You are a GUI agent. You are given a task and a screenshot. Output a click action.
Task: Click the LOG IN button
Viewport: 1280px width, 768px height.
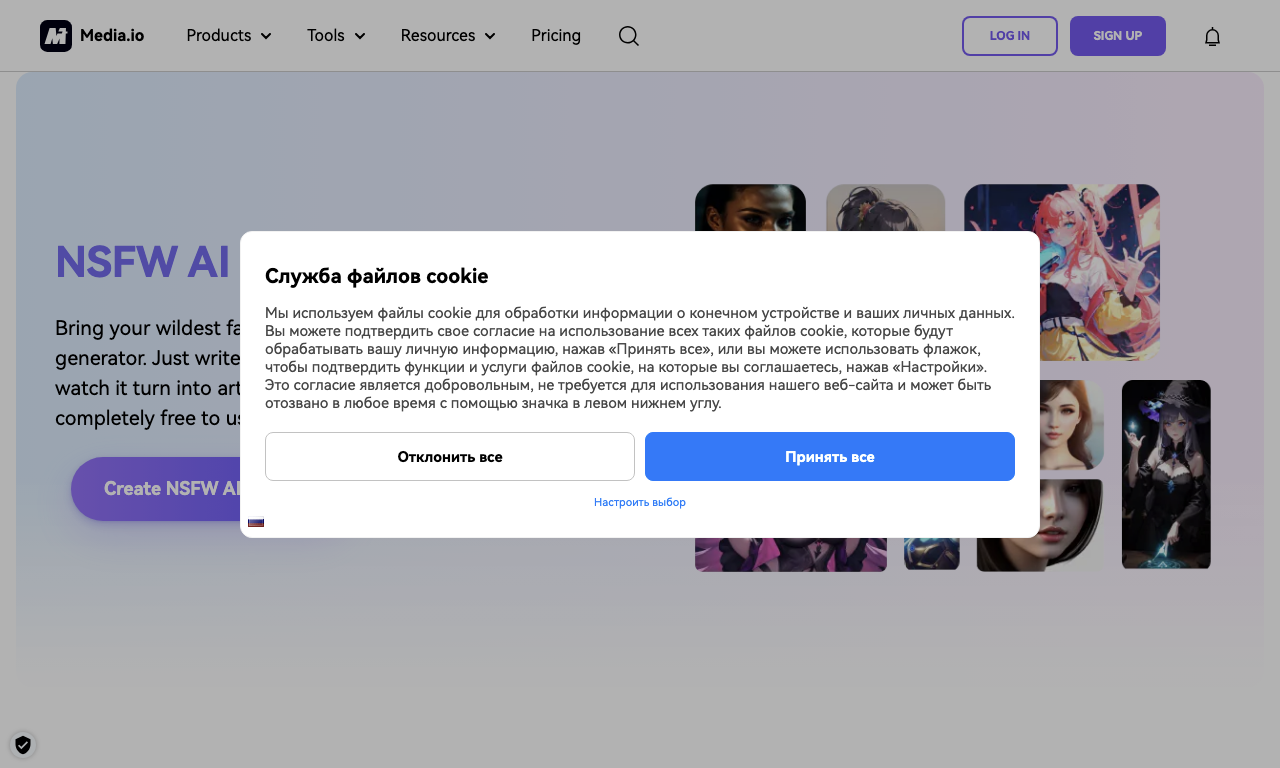[x=1010, y=36]
